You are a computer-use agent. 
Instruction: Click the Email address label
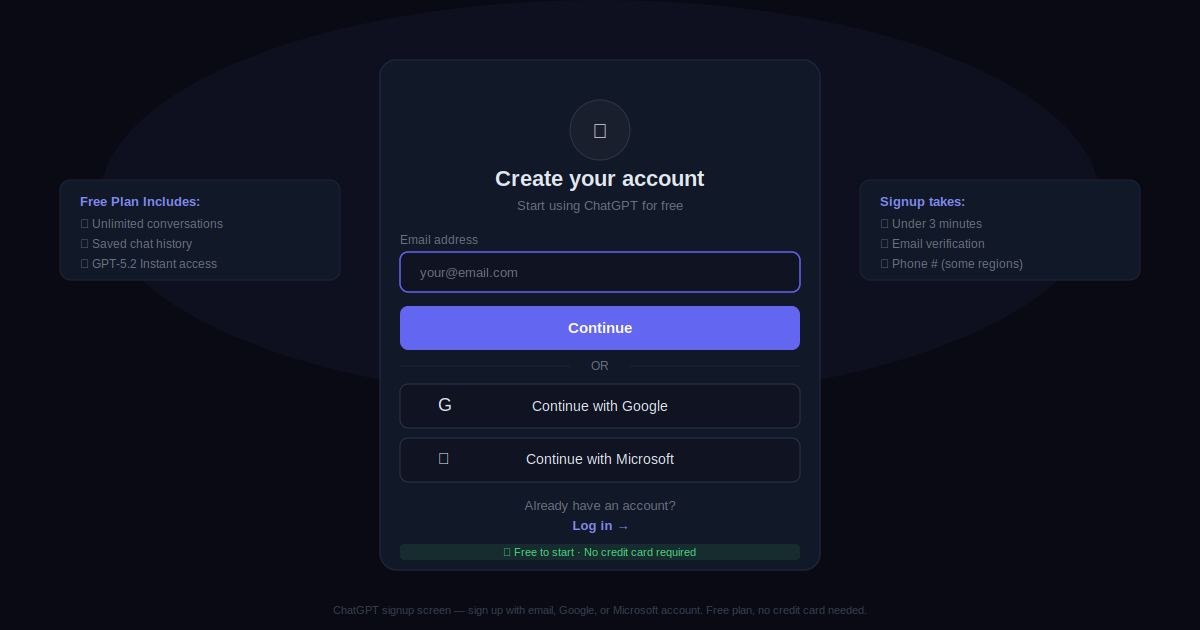439,240
